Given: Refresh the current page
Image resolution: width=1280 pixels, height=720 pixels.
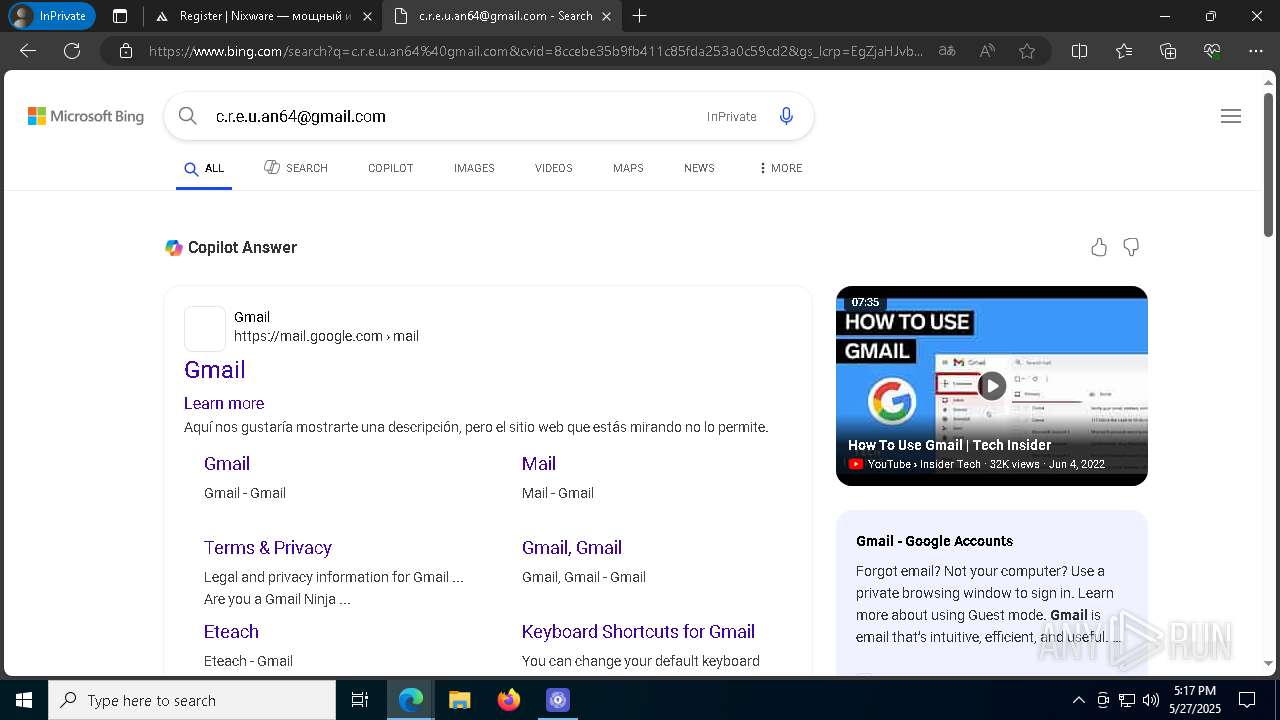Looking at the screenshot, I should [x=72, y=51].
